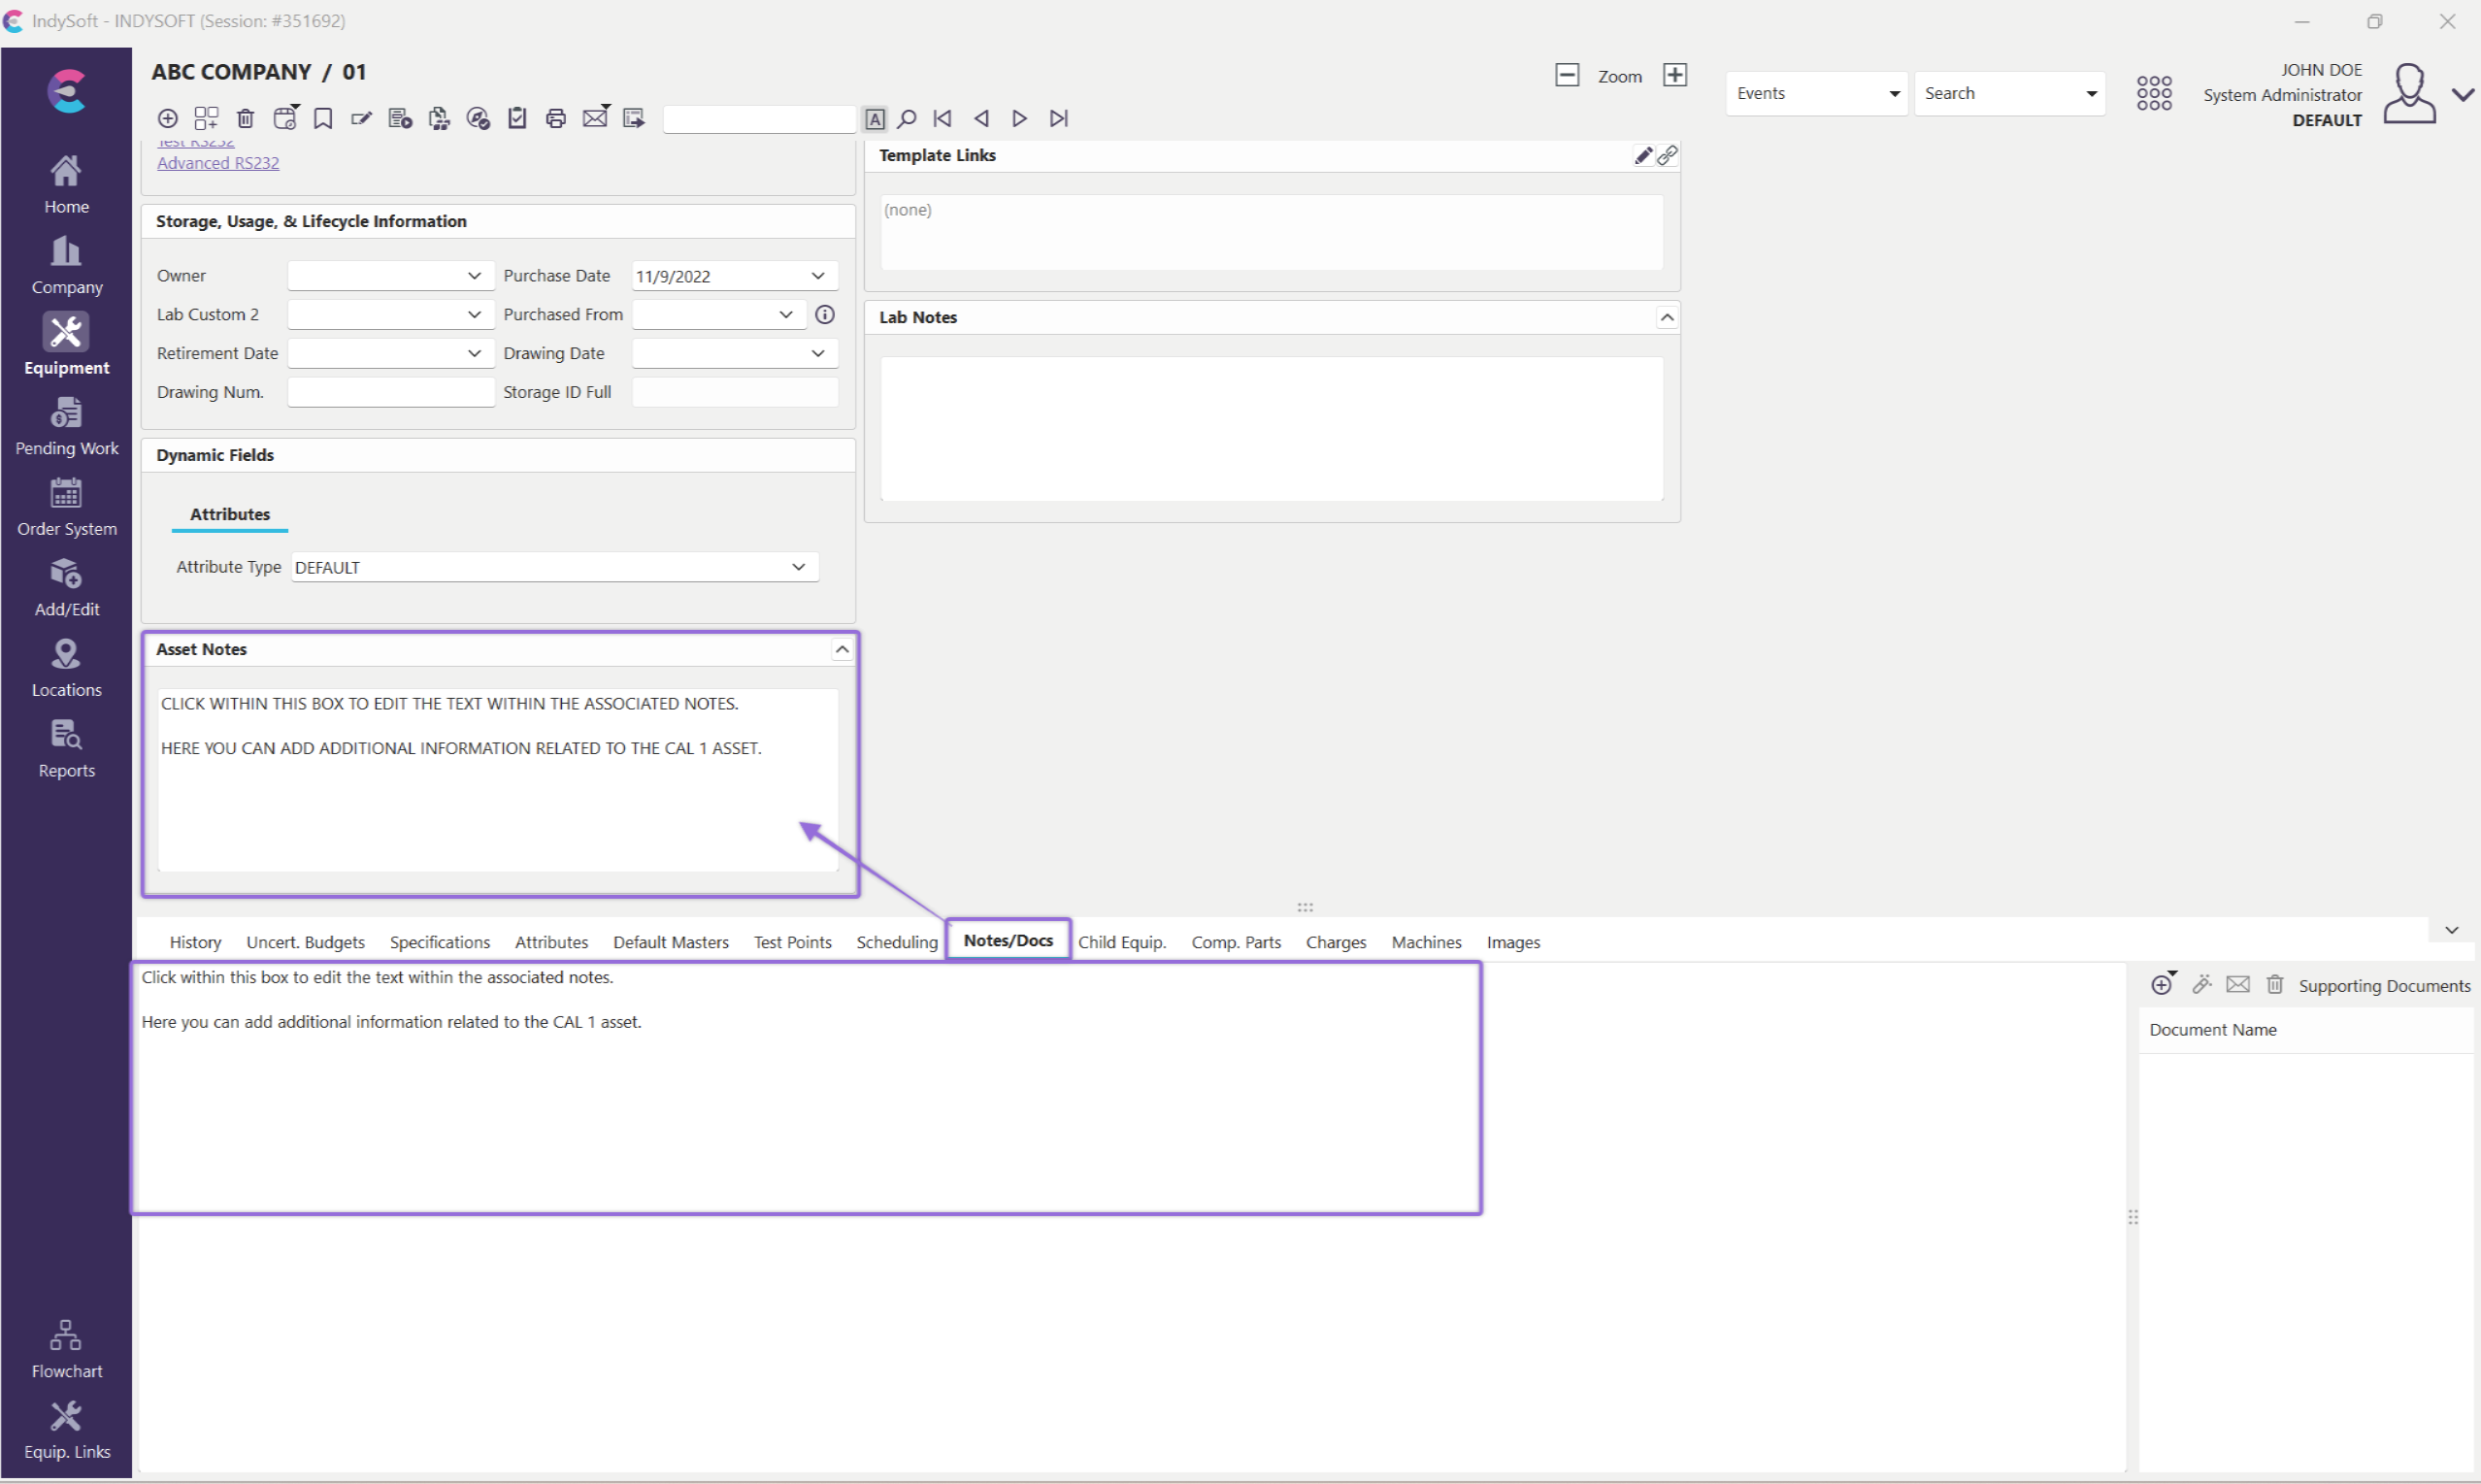
Task: Open Pending Work from the sidebar
Action: click(66, 426)
